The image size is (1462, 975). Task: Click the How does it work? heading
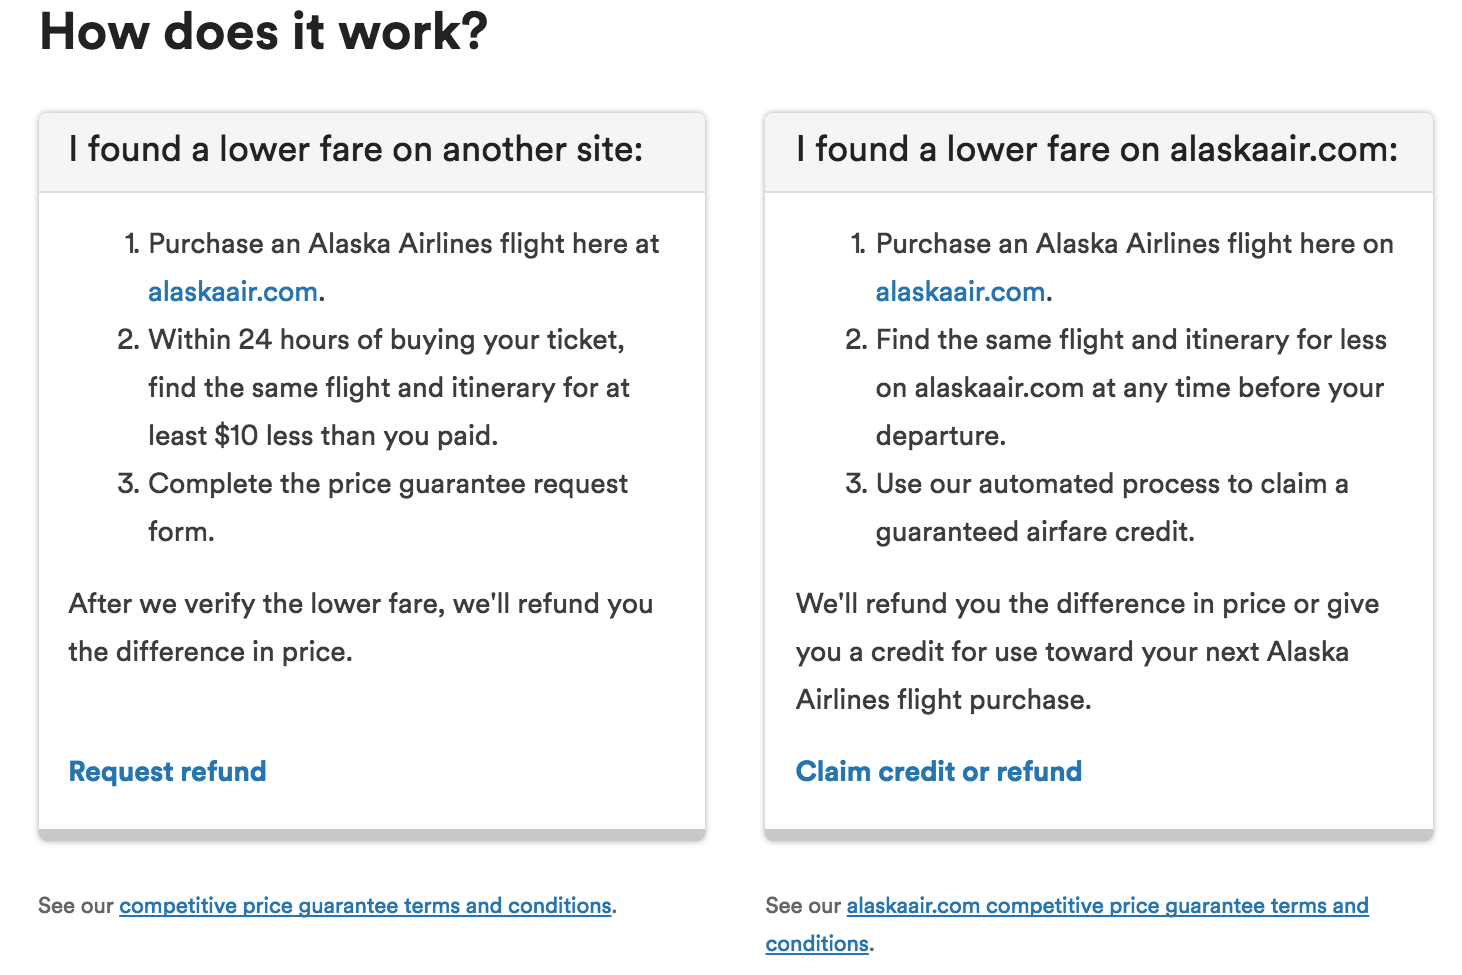(x=264, y=32)
